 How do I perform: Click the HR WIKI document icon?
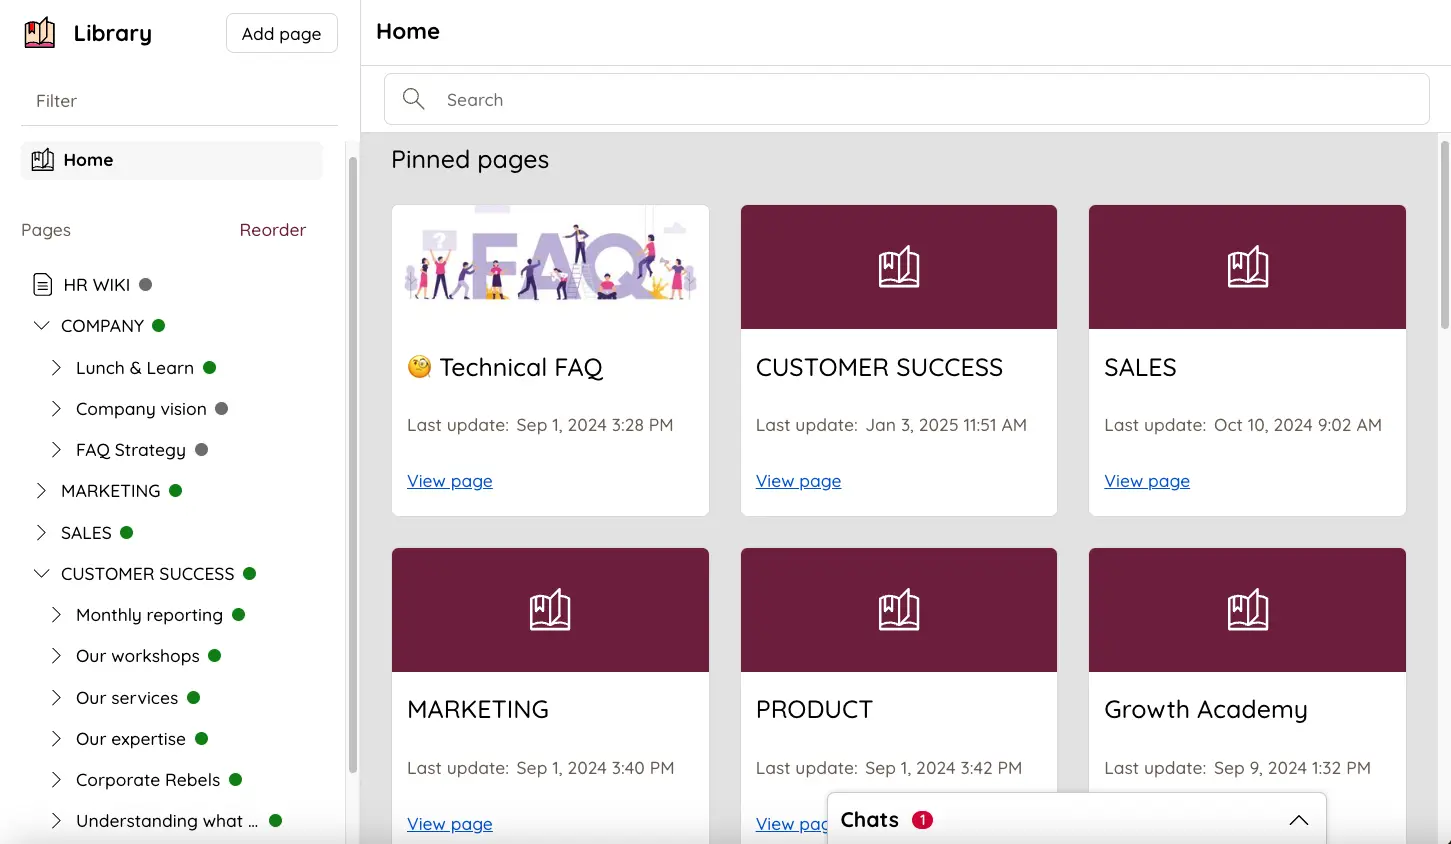42,285
